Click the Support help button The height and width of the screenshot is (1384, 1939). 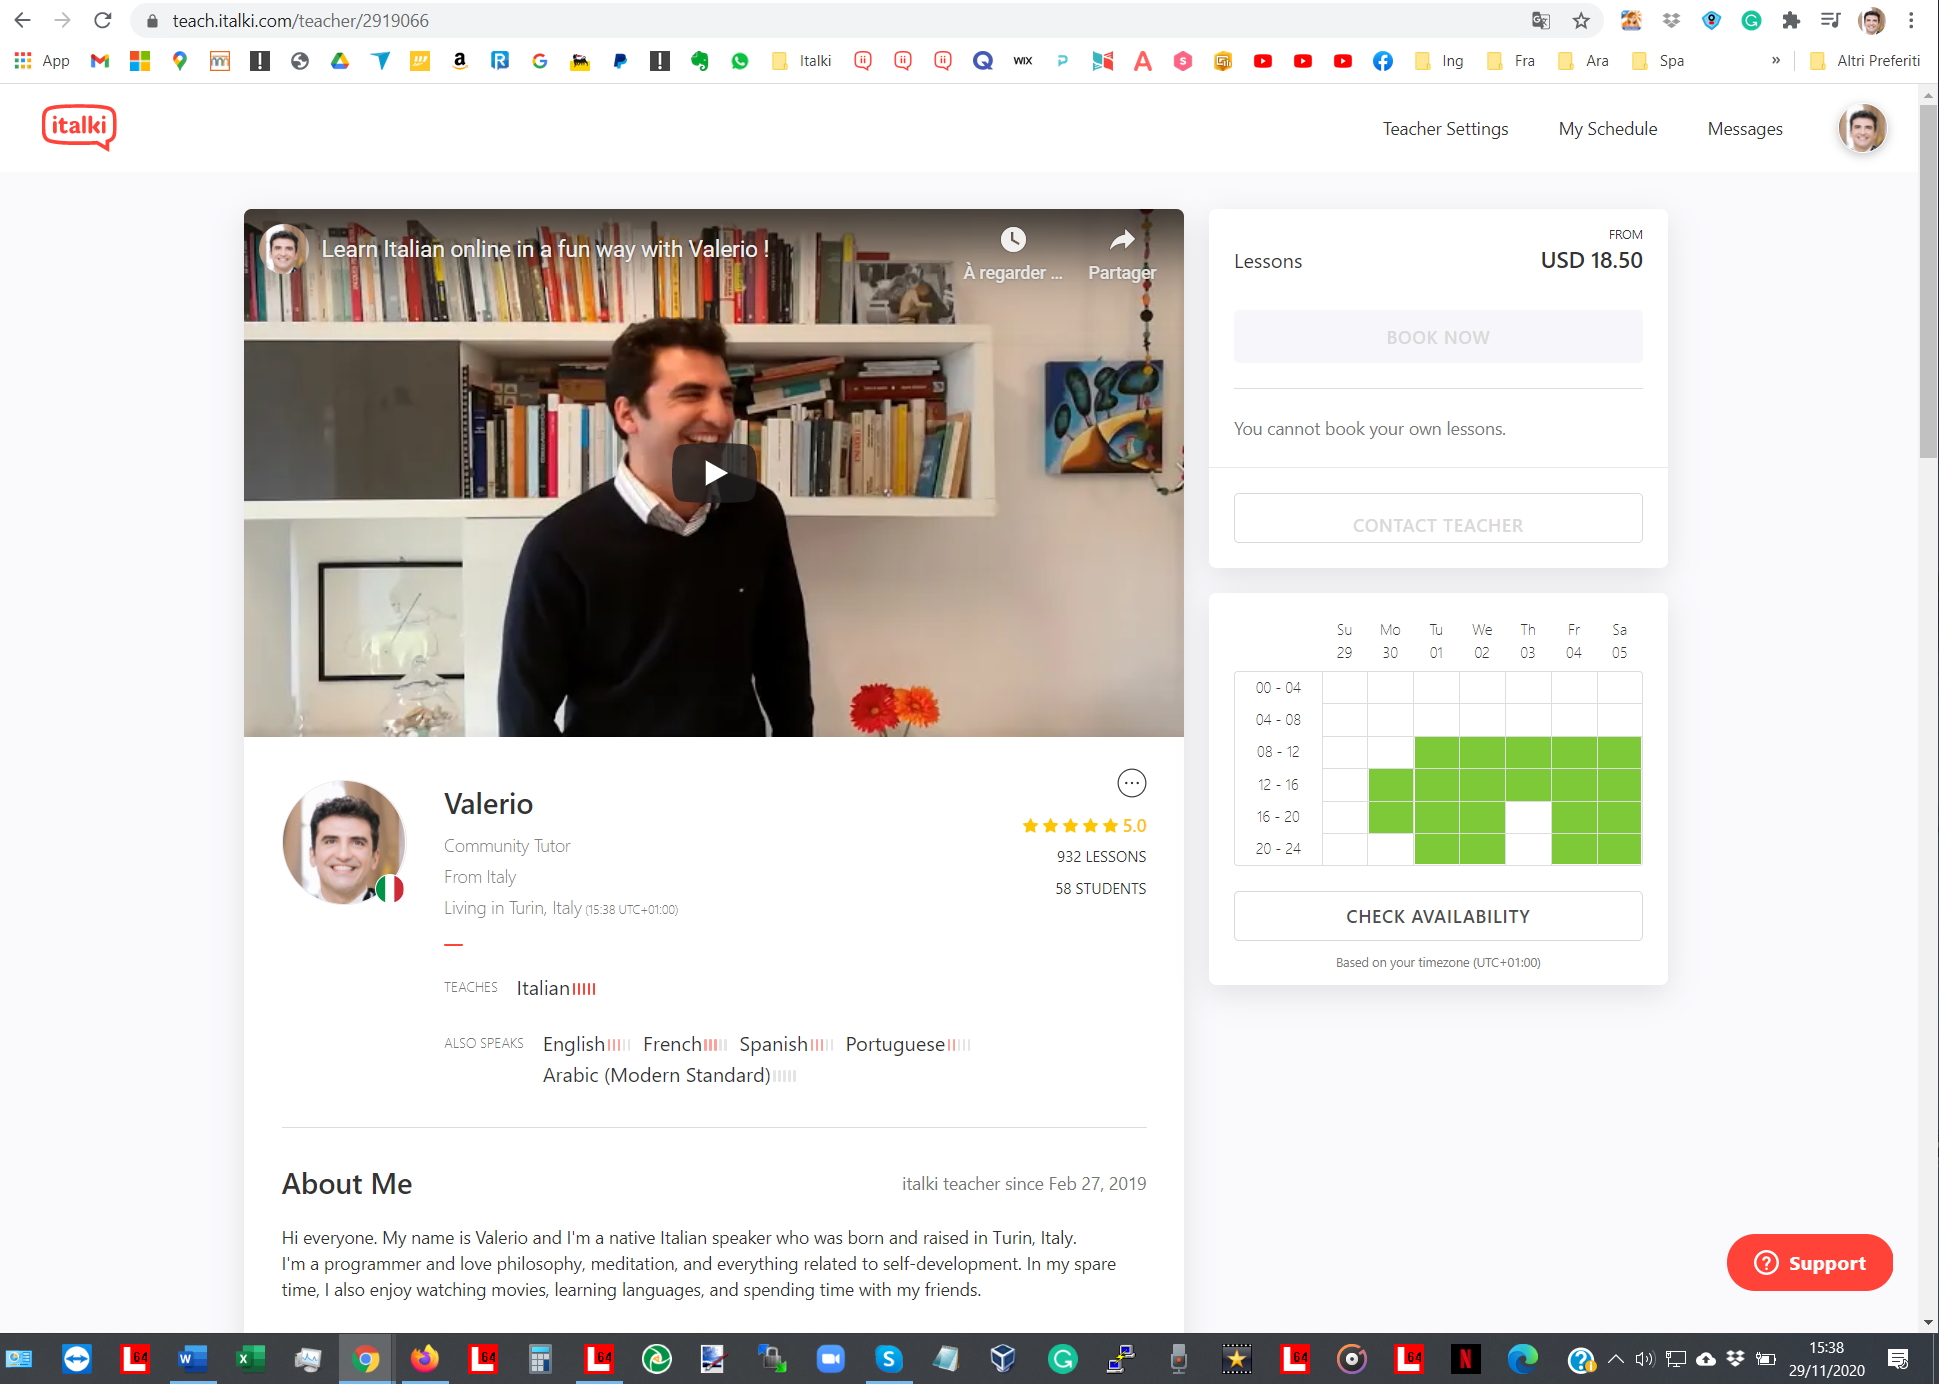pos(1809,1263)
